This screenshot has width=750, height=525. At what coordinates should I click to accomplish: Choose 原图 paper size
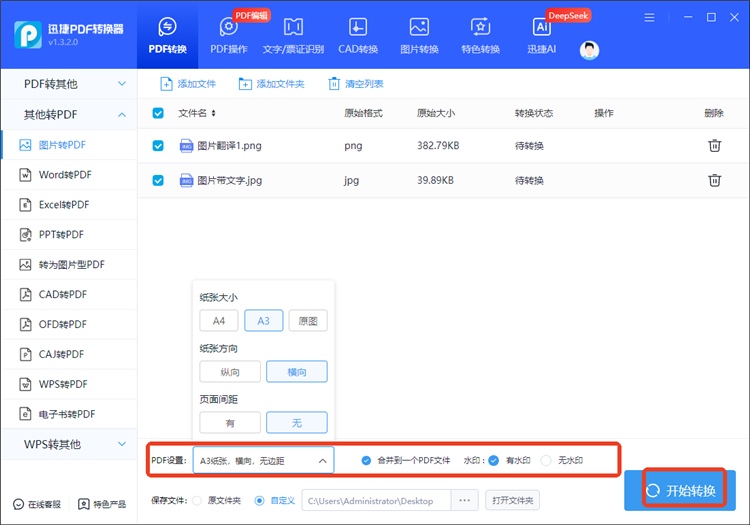[308, 321]
